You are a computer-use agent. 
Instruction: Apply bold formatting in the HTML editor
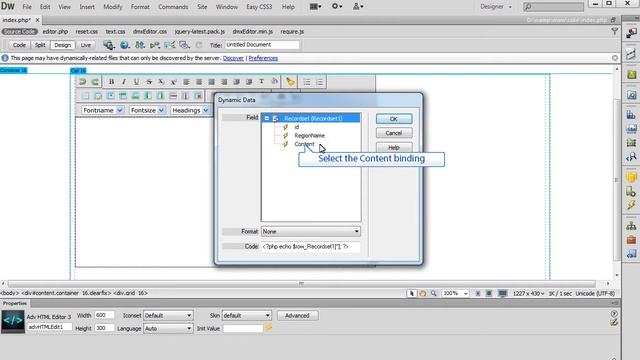click(x=111, y=82)
